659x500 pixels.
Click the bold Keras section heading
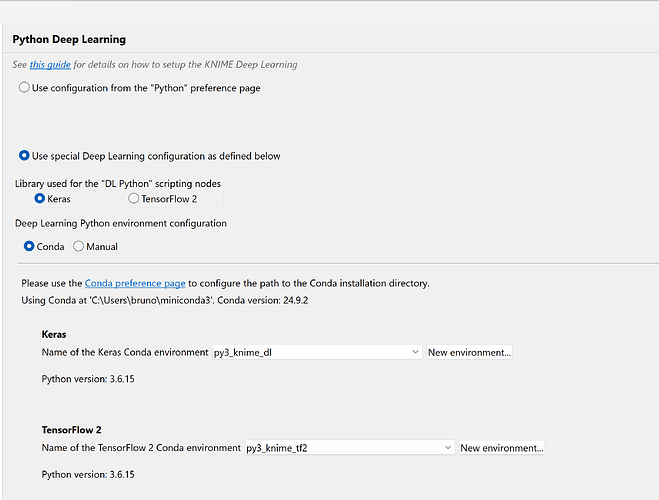[x=54, y=334]
